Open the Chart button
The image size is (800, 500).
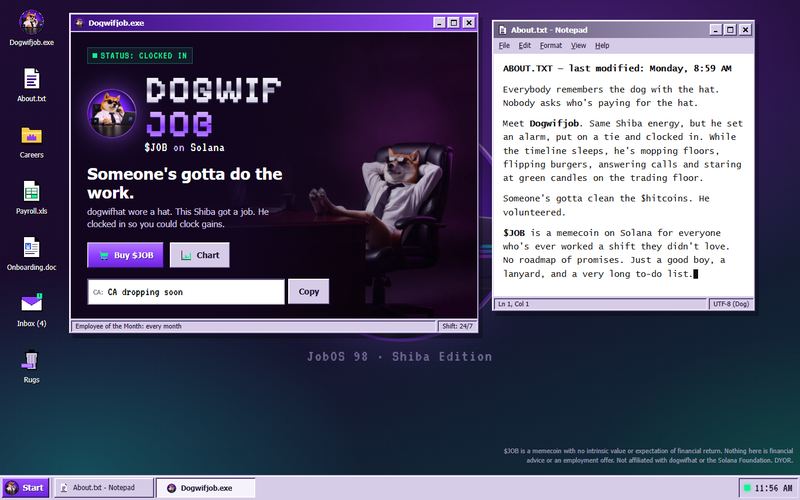[x=199, y=255]
